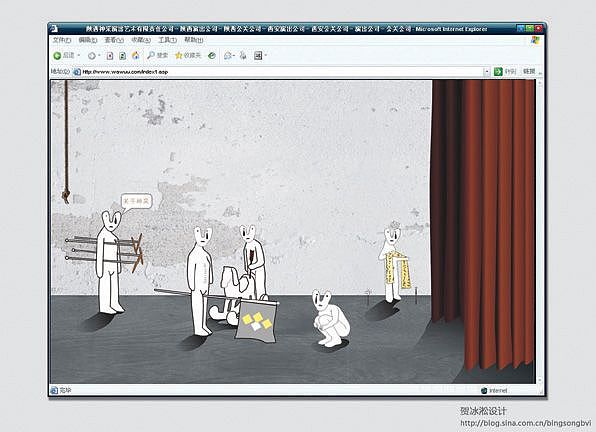Click the vertical scrollbar up arrow
Viewport: 596px width, 432px height.
tap(540, 82)
